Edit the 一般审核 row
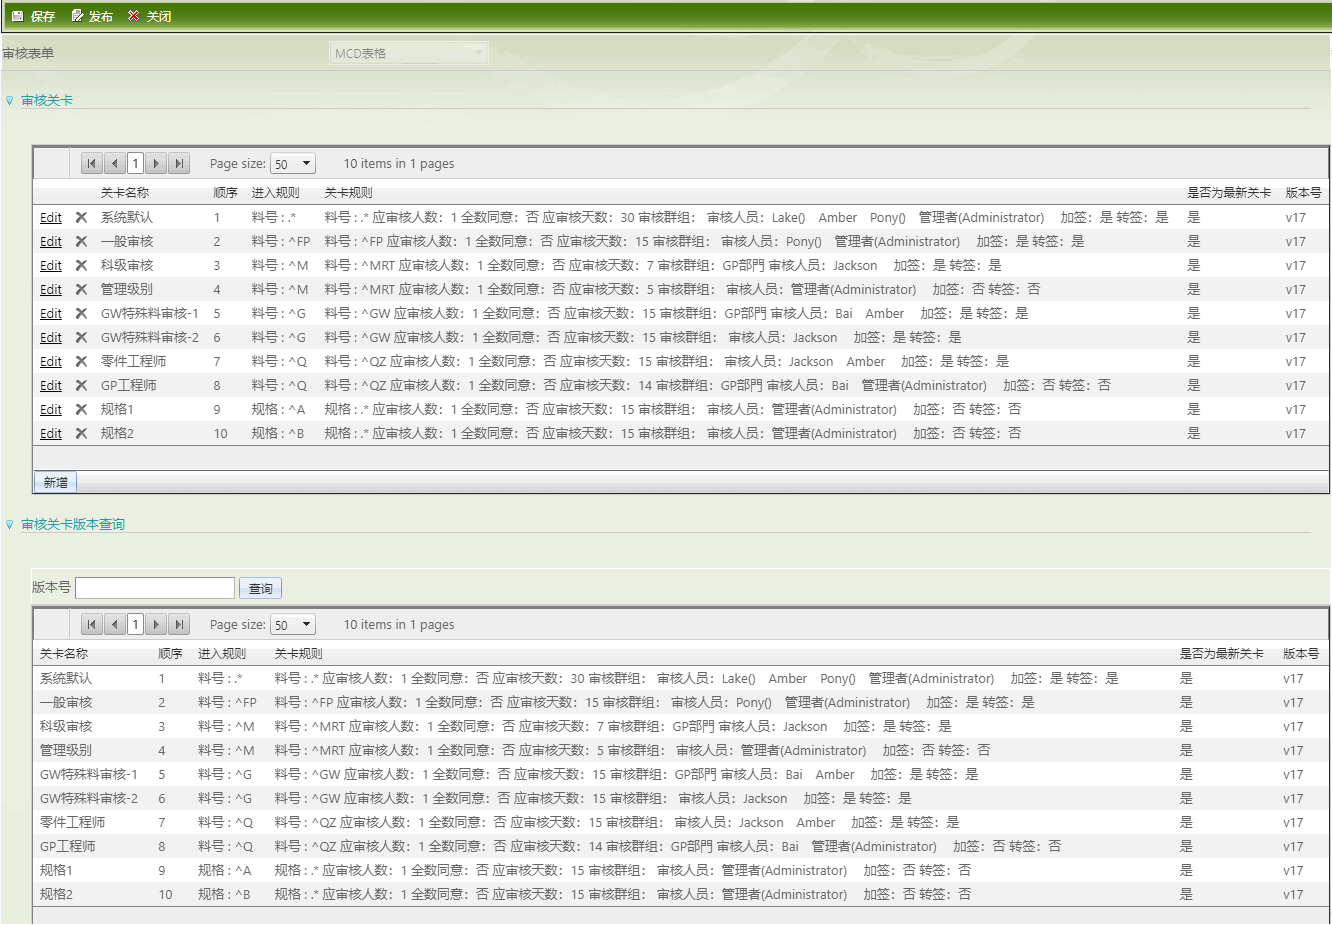 (51, 241)
